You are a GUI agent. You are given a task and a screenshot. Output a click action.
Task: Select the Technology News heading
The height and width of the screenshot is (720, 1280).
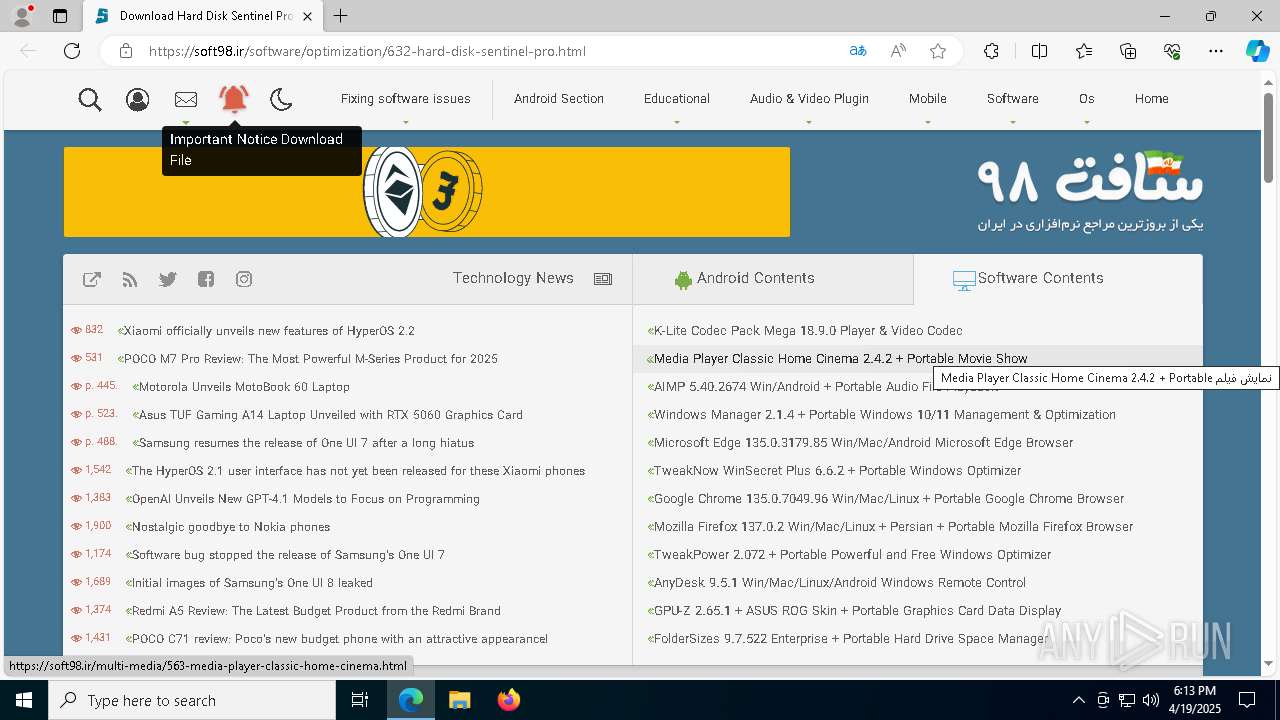(x=513, y=278)
